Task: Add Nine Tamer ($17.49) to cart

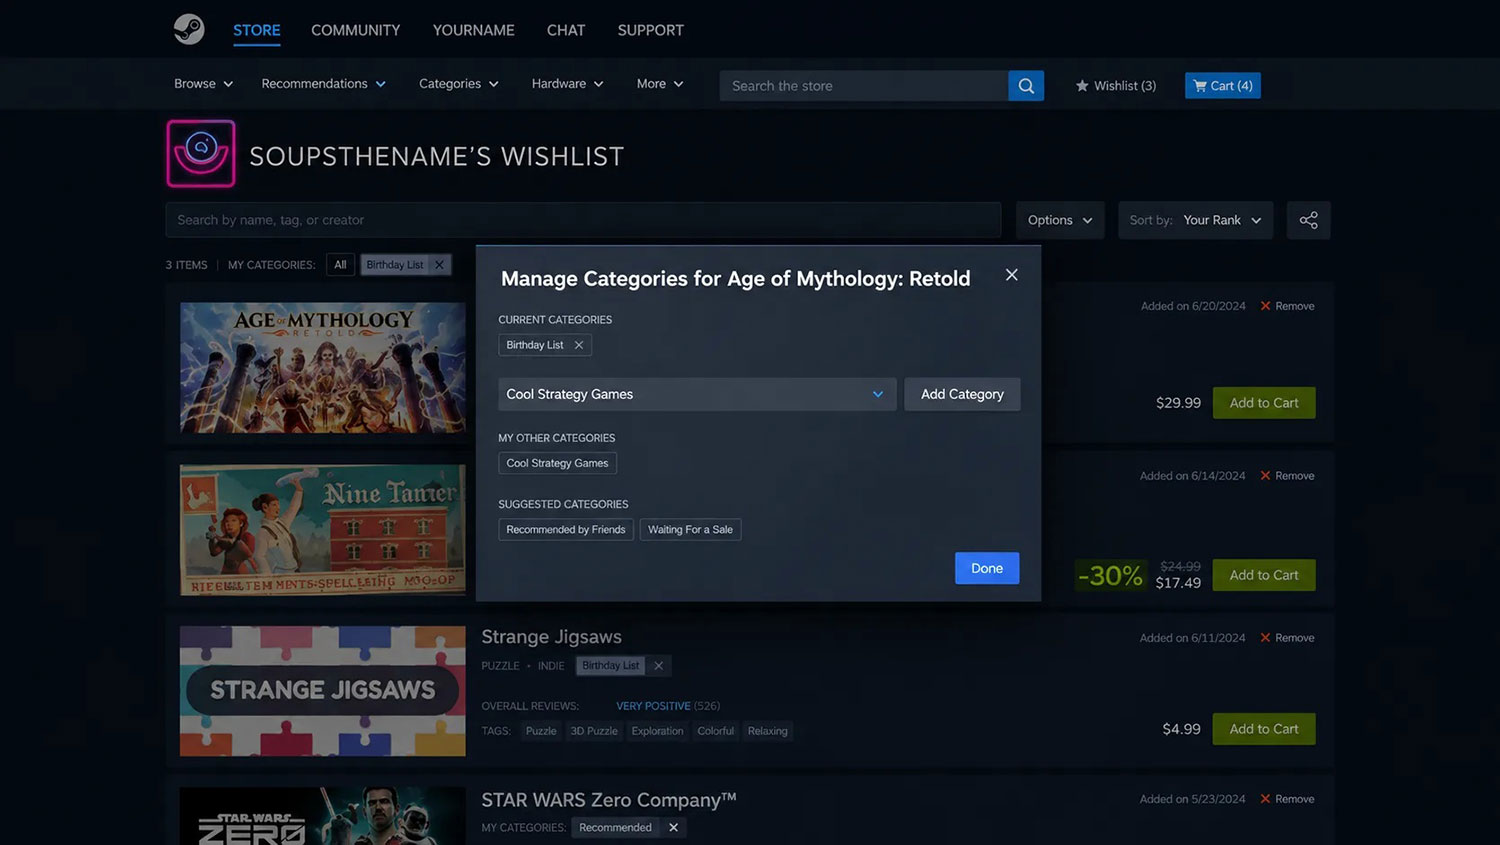Action: (1264, 575)
